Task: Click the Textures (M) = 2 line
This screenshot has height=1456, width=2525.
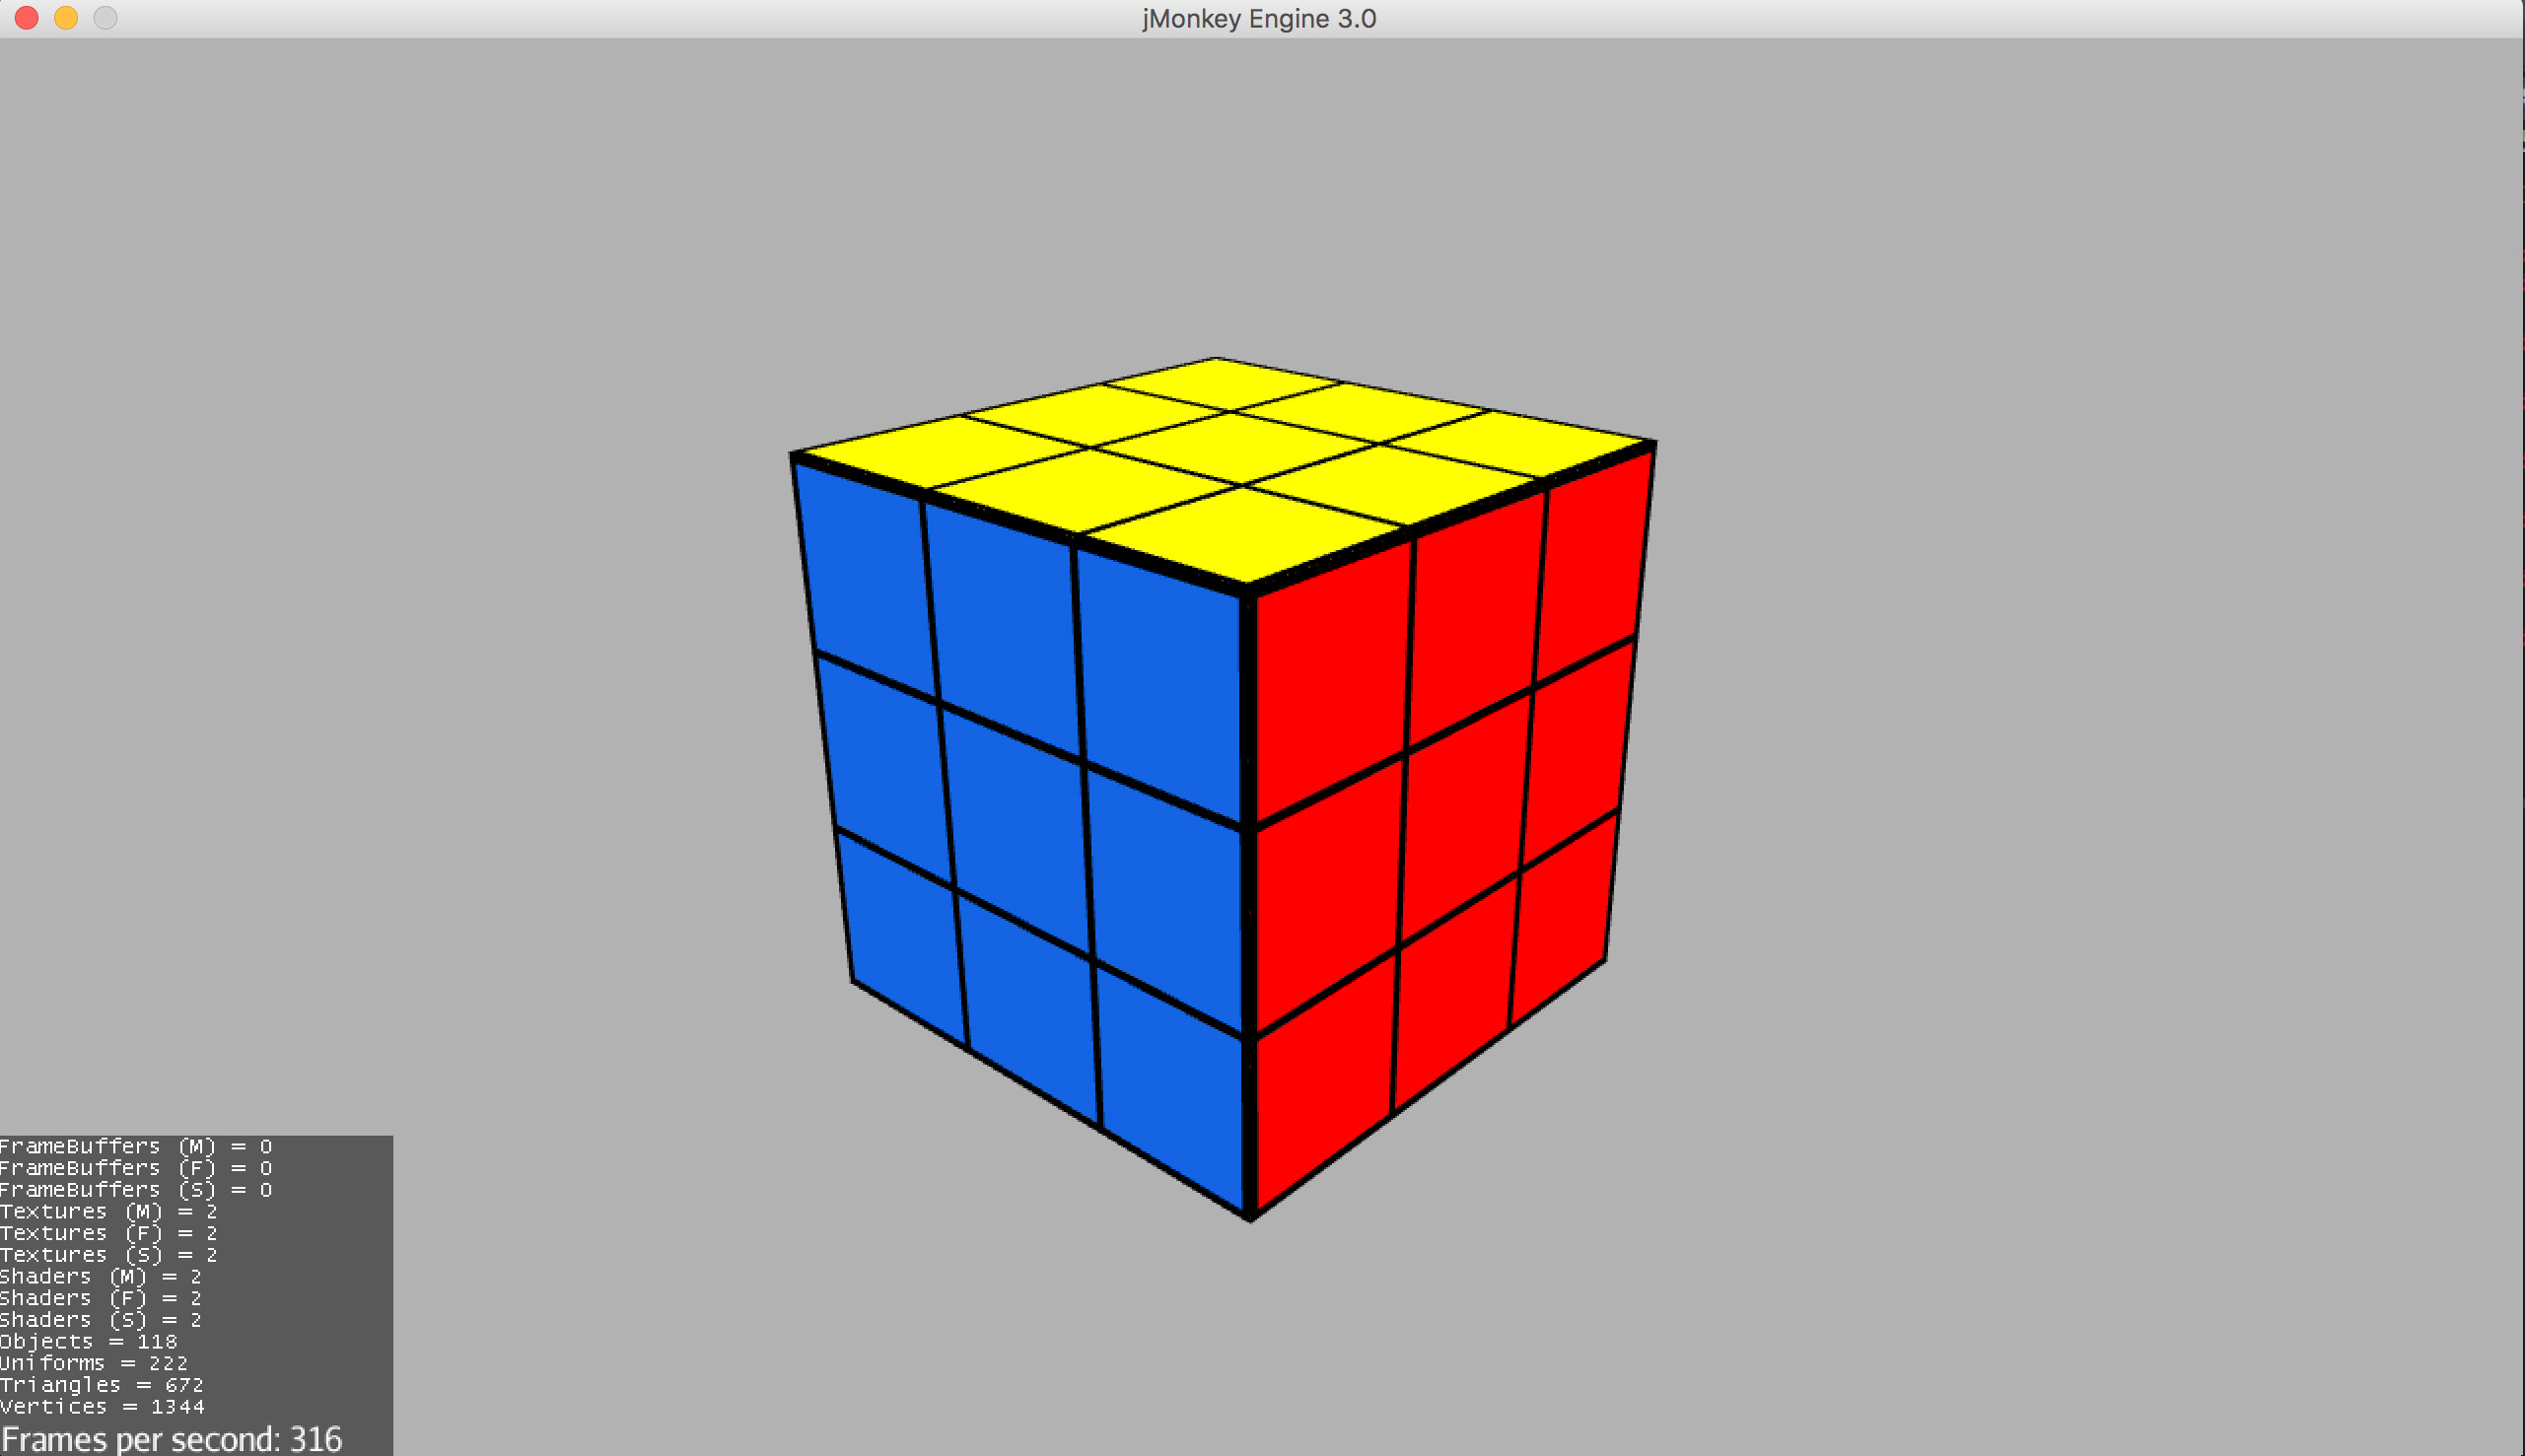Action: [108, 1211]
